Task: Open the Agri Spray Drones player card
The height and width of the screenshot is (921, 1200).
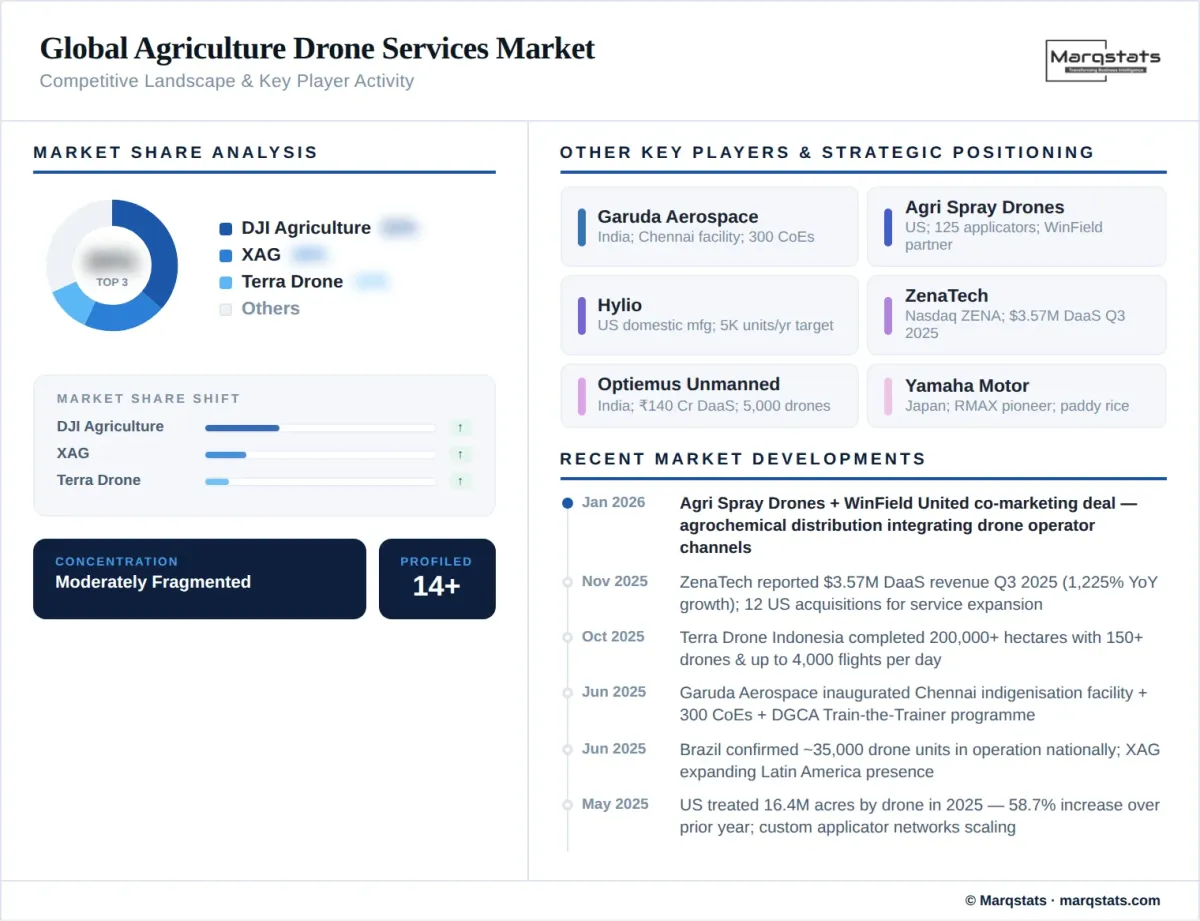Action: 1016,227
